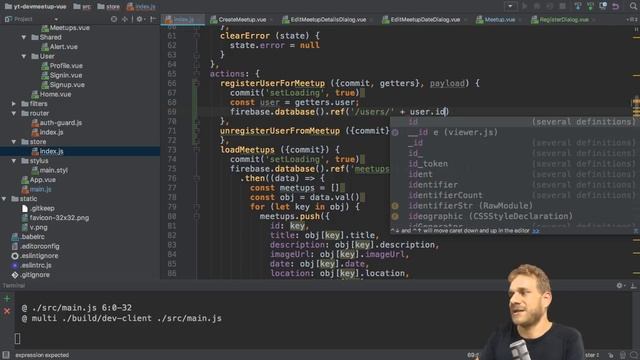Click collapse-all icon in Project panel header
This screenshot has height=360, width=640.
[x=124, y=19]
